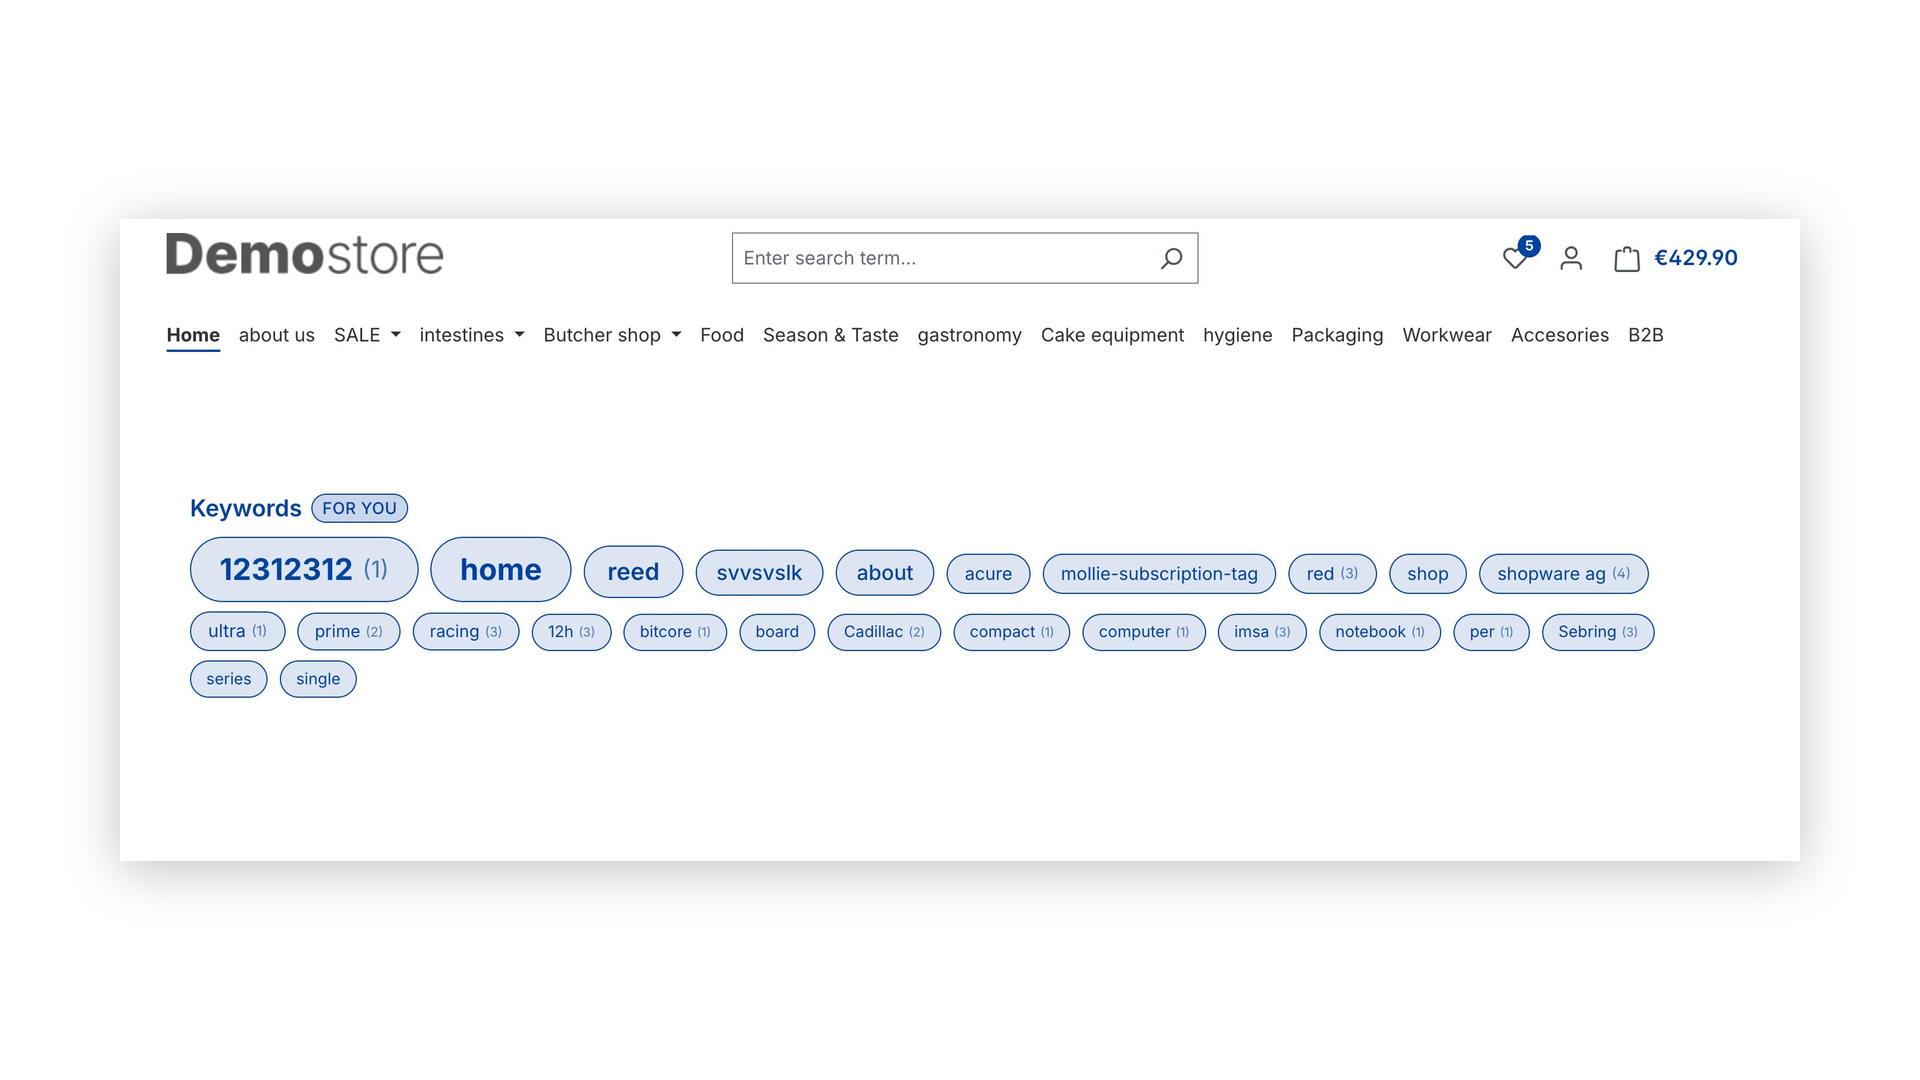The width and height of the screenshot is (1920, 1080).
Task: Open the shopping cart bag icon
Action: tap(1627, 259)
